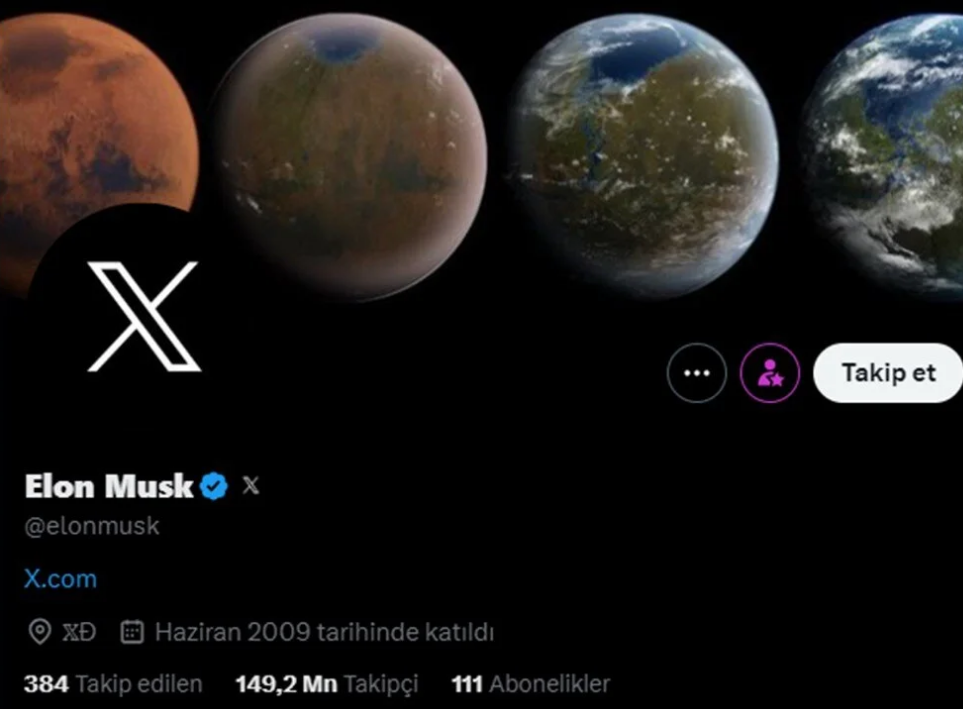963x709 pixels.
Task: Open the three-dot more options menu
Action: tap(696, 373)
